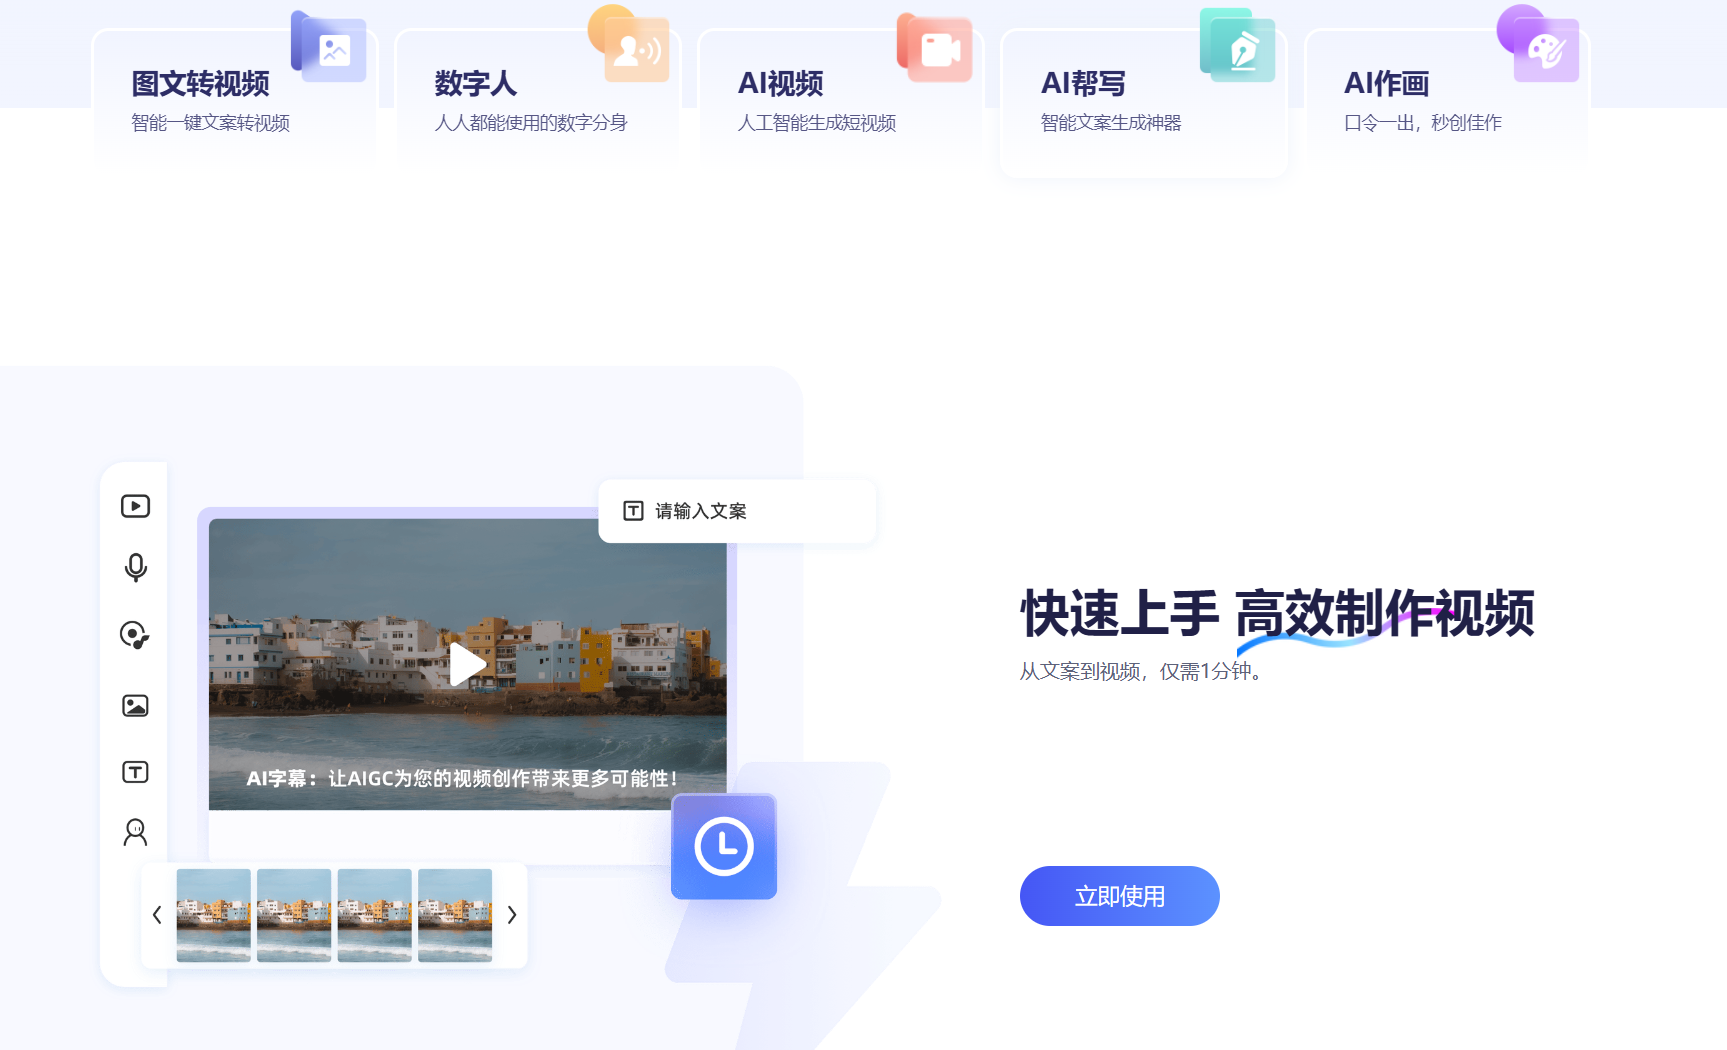
Task: Select the microphone icon in the sidebar
Action: coord(135,568)
